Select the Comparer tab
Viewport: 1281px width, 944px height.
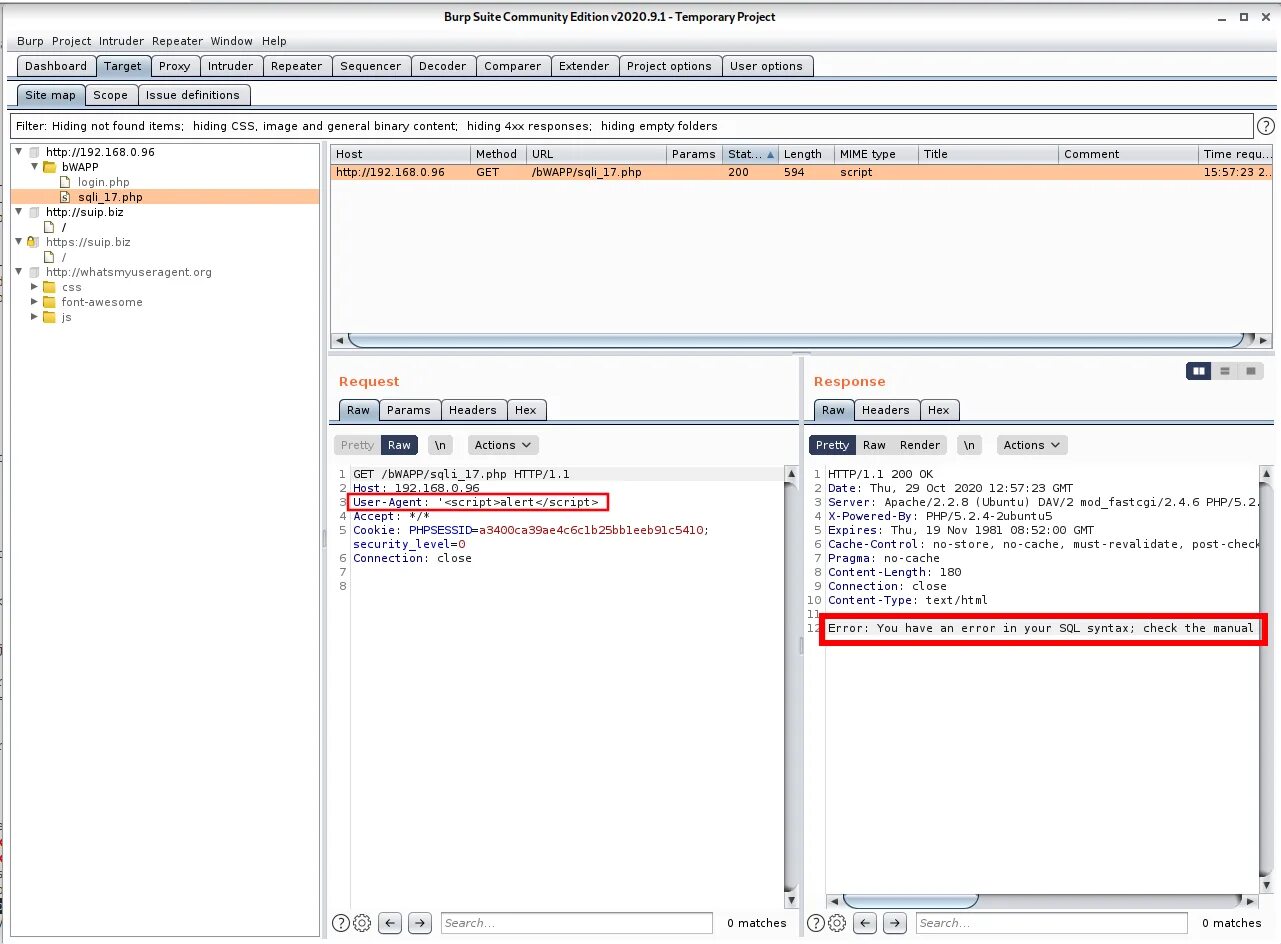(512, 66)
